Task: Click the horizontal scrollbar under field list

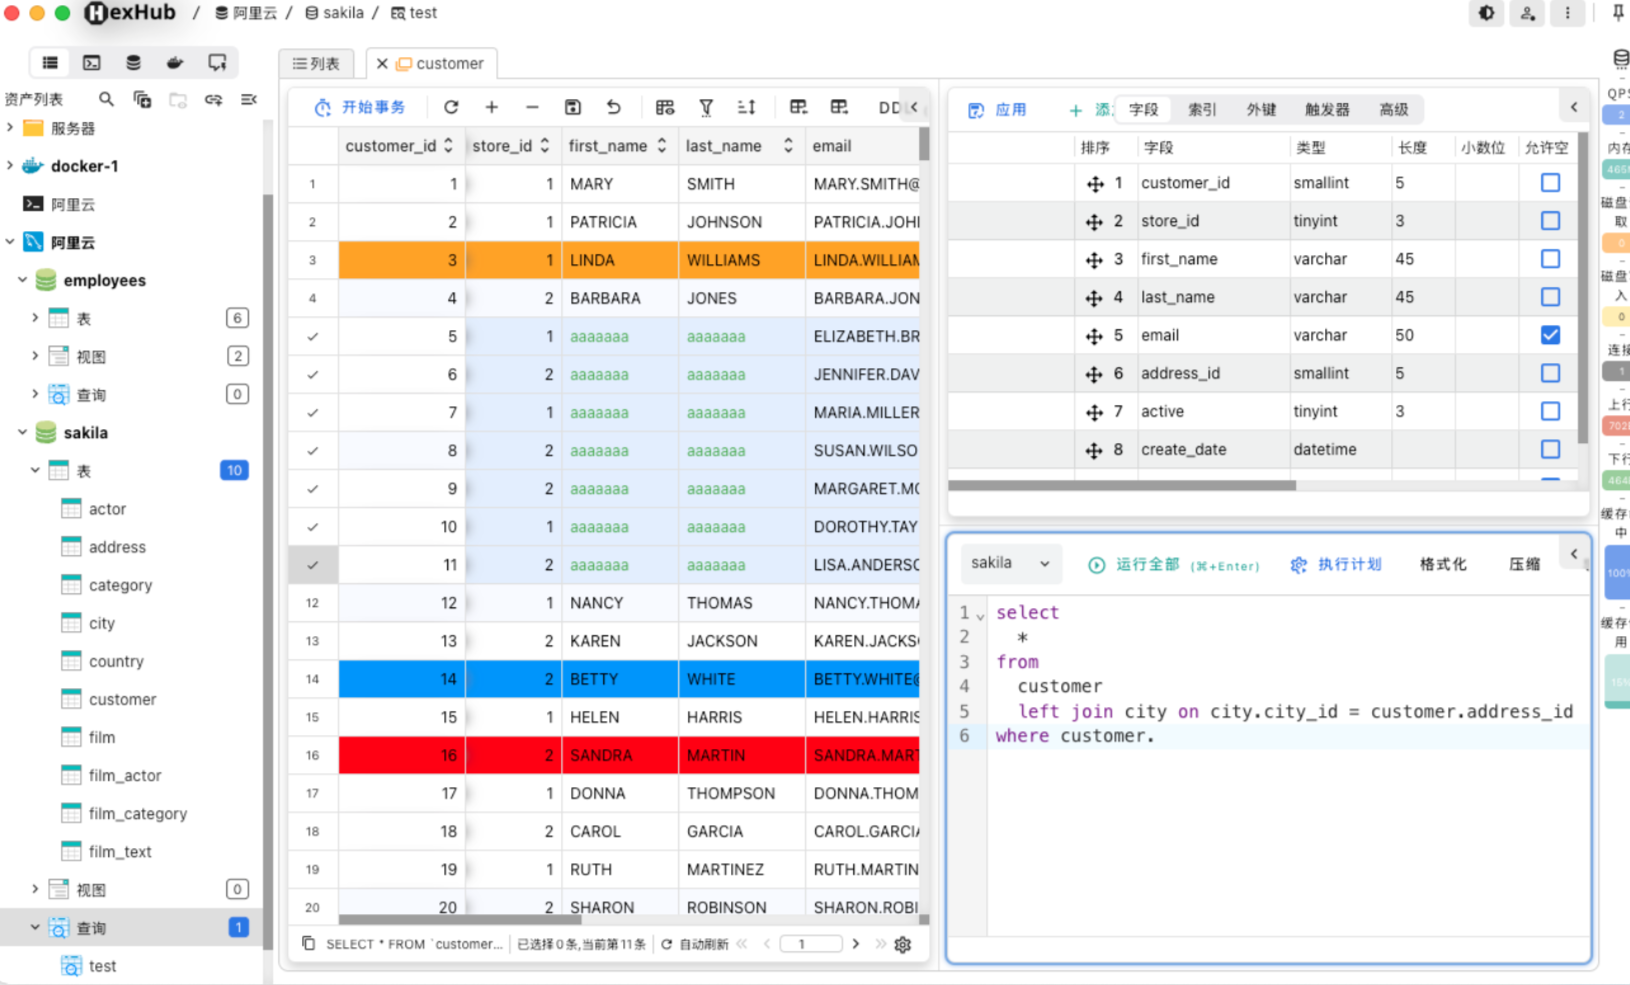Action: click(x=1122, y=485)
